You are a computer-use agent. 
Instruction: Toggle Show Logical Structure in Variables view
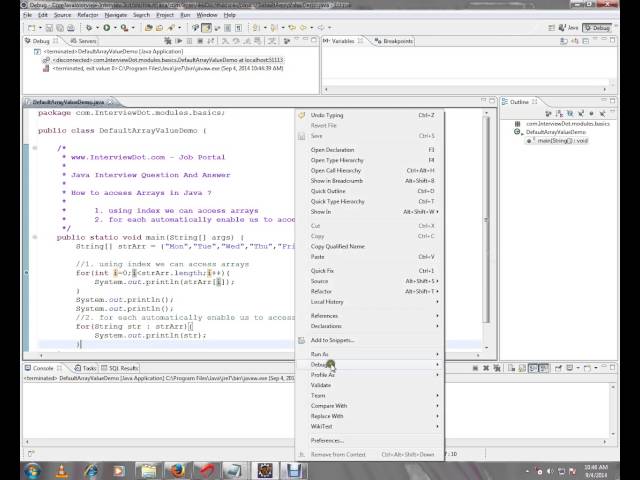tap(574, 41)
